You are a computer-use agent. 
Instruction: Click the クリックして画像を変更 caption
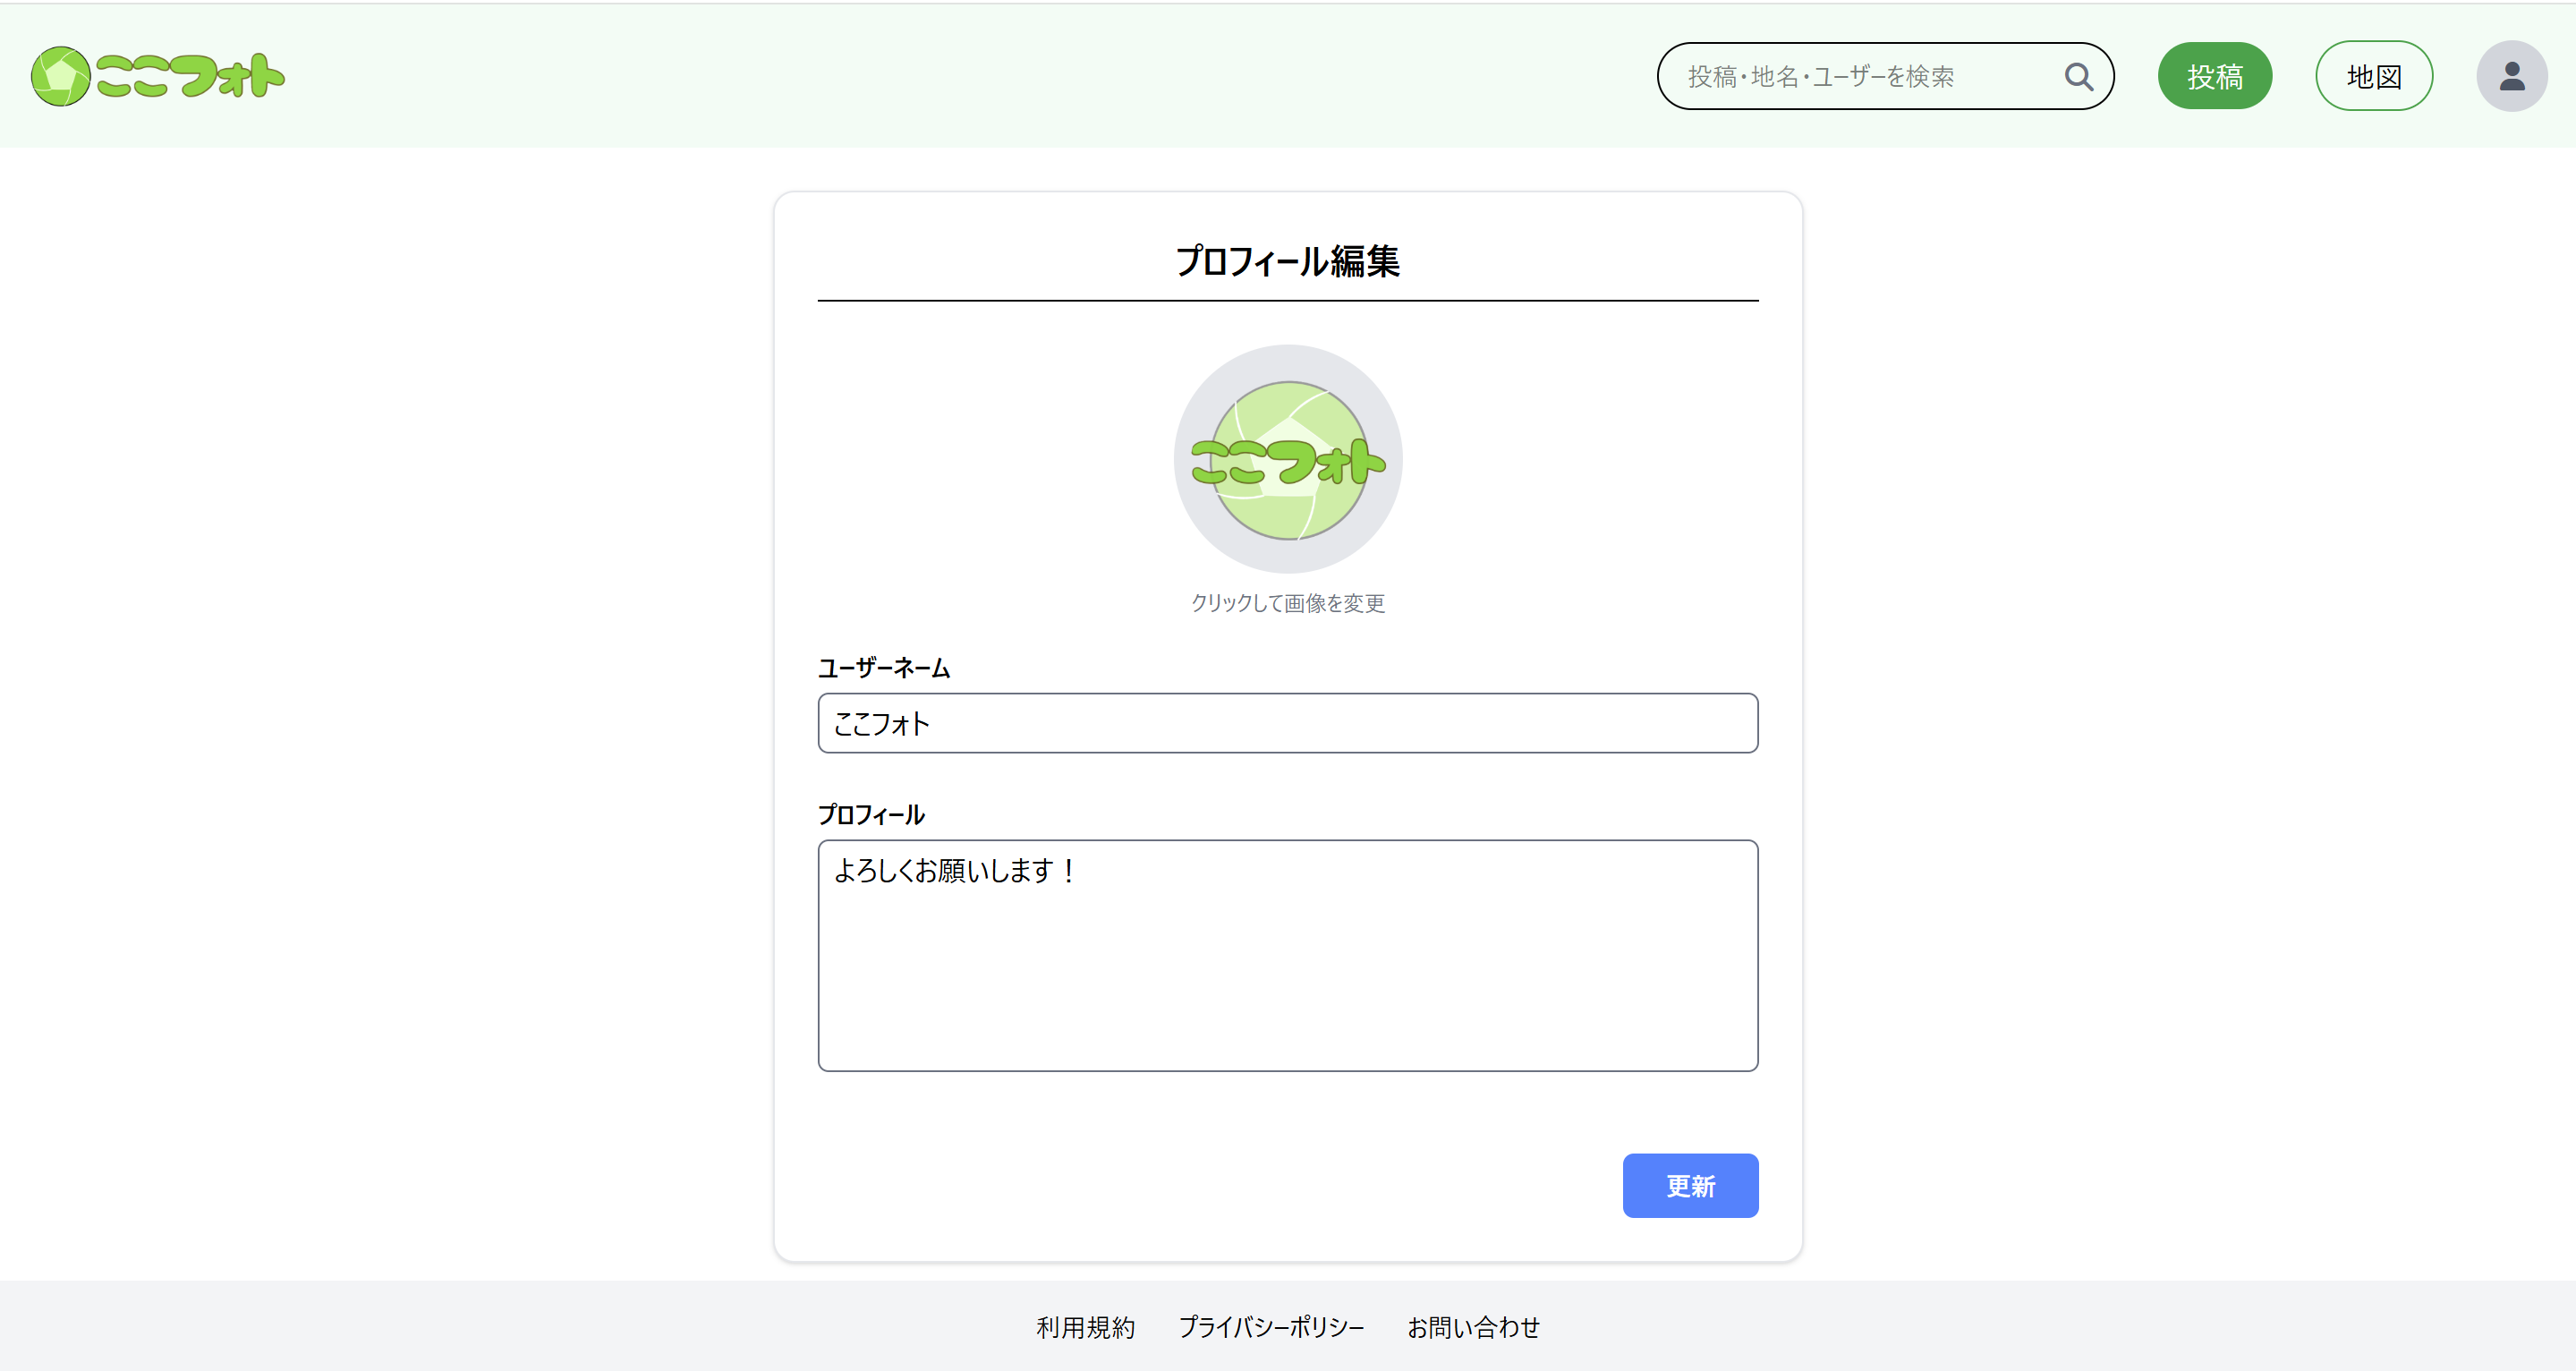click(1287, 603)
